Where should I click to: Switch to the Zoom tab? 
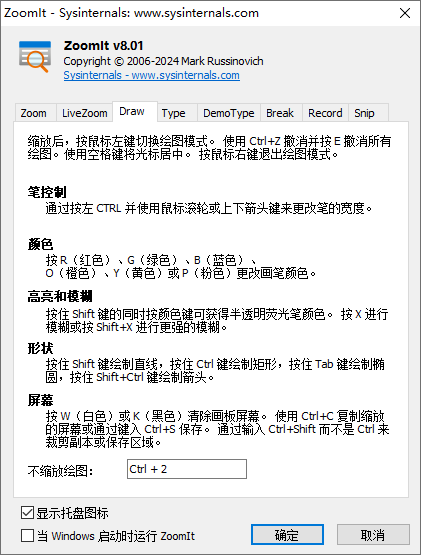34,113
